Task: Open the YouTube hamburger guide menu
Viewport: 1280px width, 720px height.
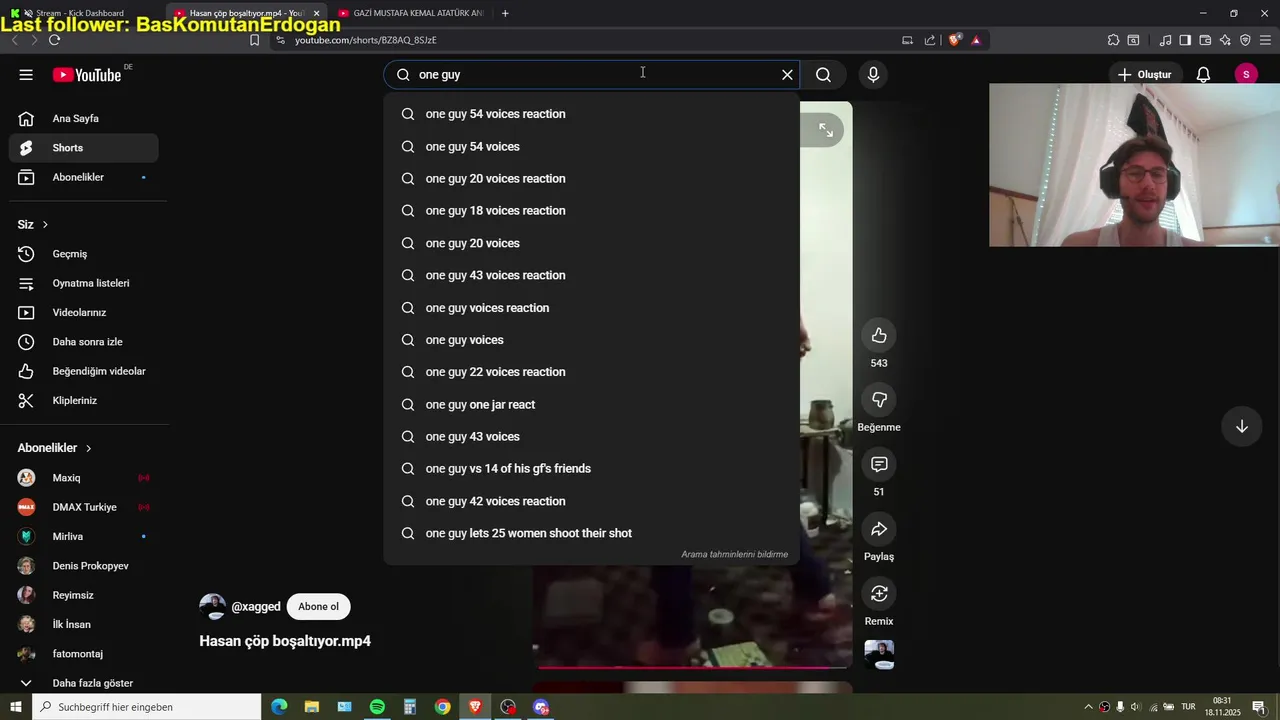Action: click(x=26, y=75)
